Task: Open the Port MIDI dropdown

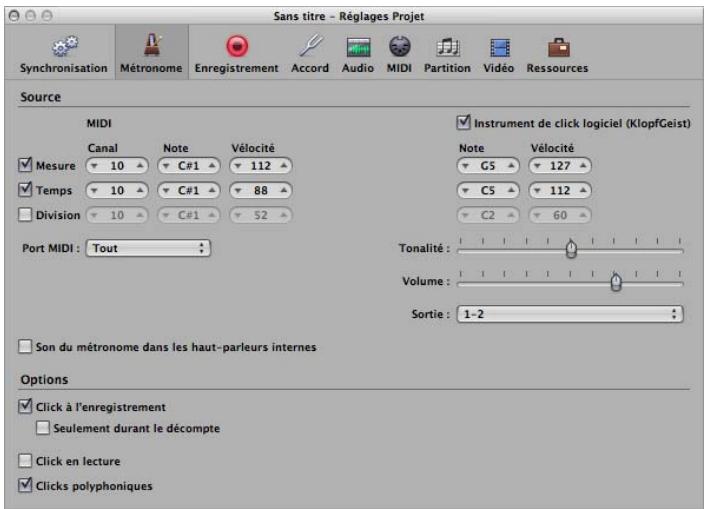Action: (x=148, y=248)
